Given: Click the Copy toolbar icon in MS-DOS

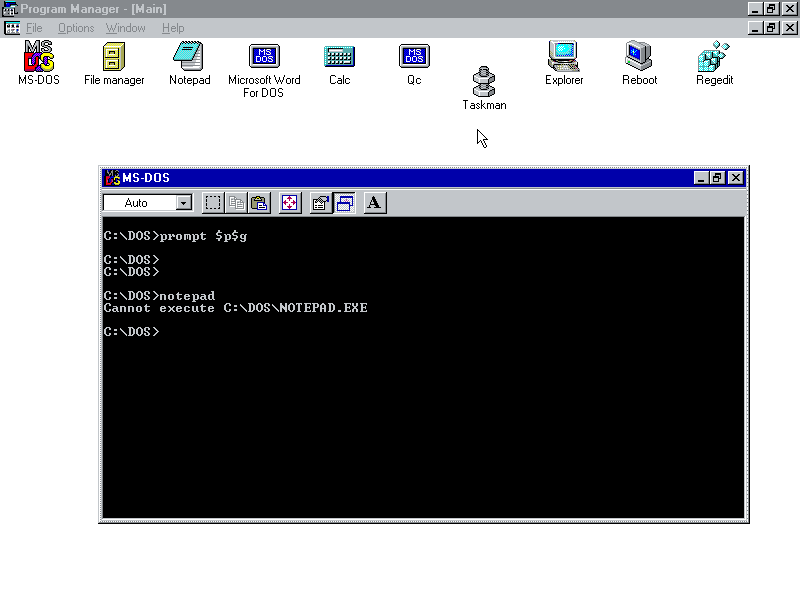Looking at the screenshot, I should tap(236, 203).
